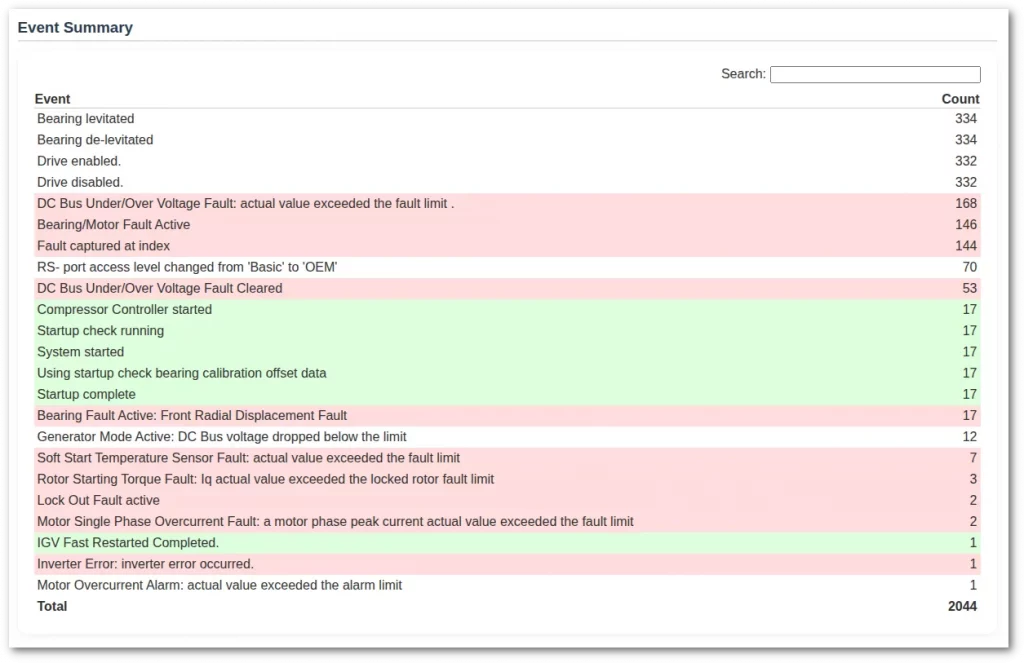Select the Generator Mode Active row

tap(221, 437)
